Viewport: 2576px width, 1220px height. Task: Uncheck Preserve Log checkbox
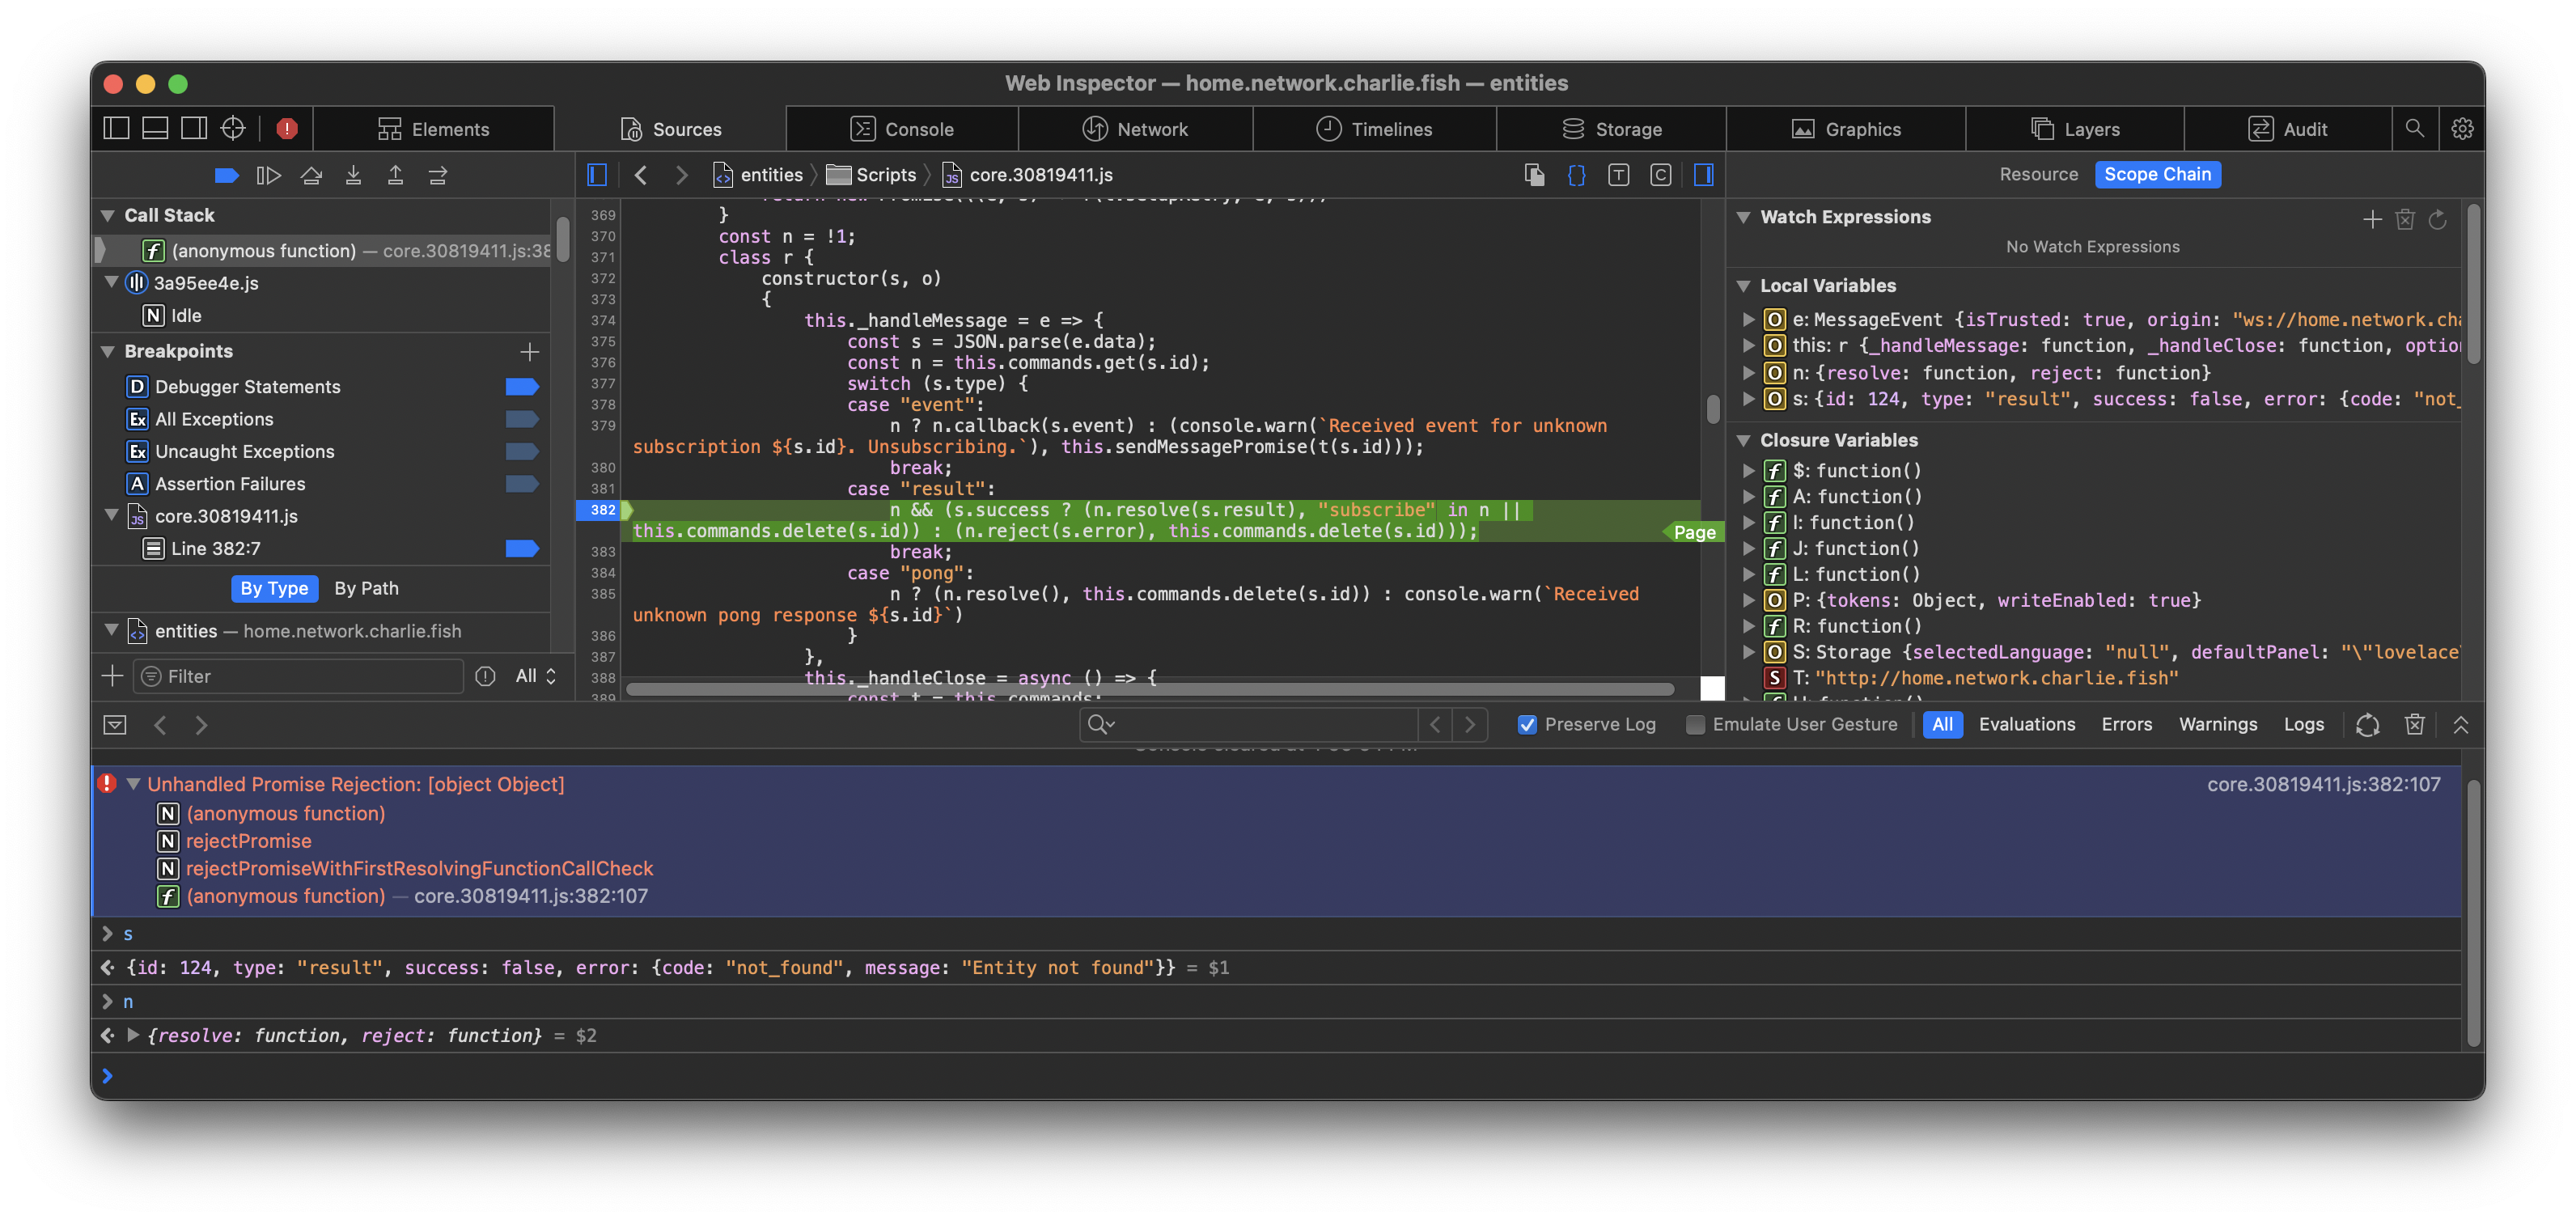1527,724
